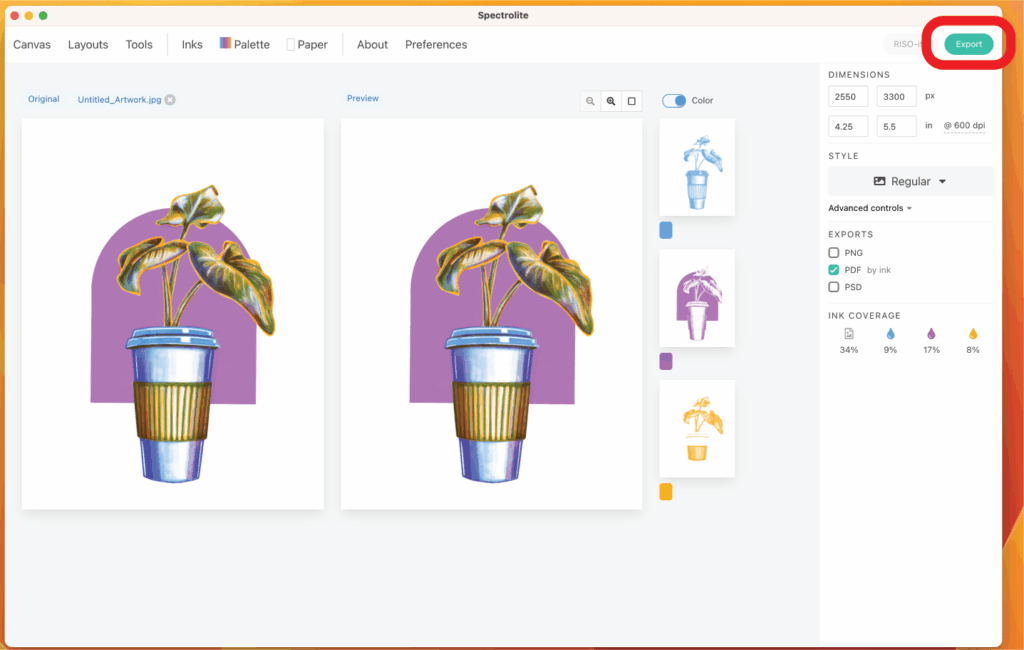Click the yellow ink droplet coverage icon
This screenshot has height=650, width=1024.
[x=972, y=334]
